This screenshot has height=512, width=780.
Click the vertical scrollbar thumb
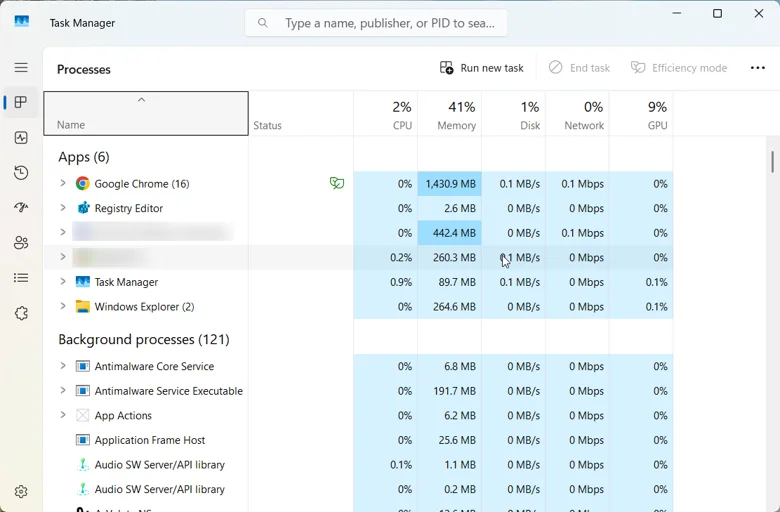click(772, 162)
